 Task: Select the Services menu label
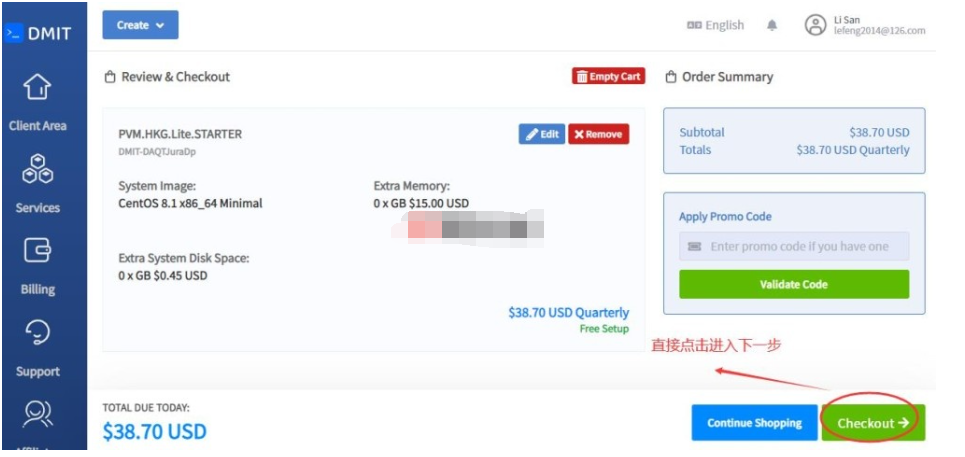tap(38, 208)
